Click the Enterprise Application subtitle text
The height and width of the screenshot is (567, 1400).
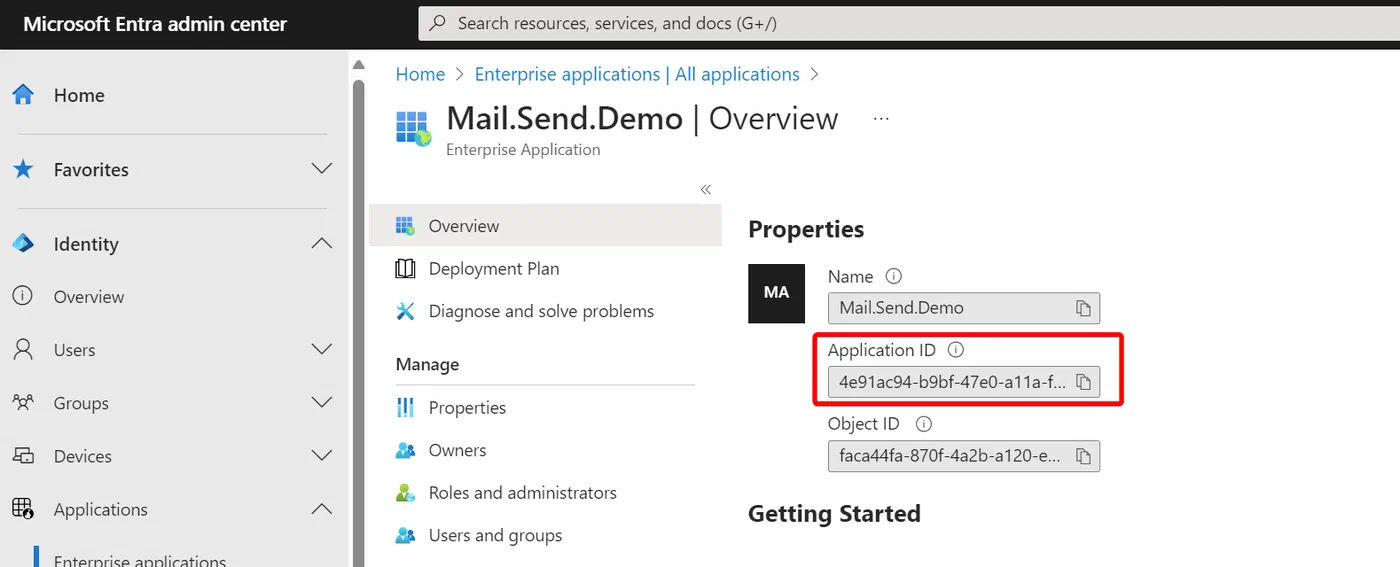point(523,150)
